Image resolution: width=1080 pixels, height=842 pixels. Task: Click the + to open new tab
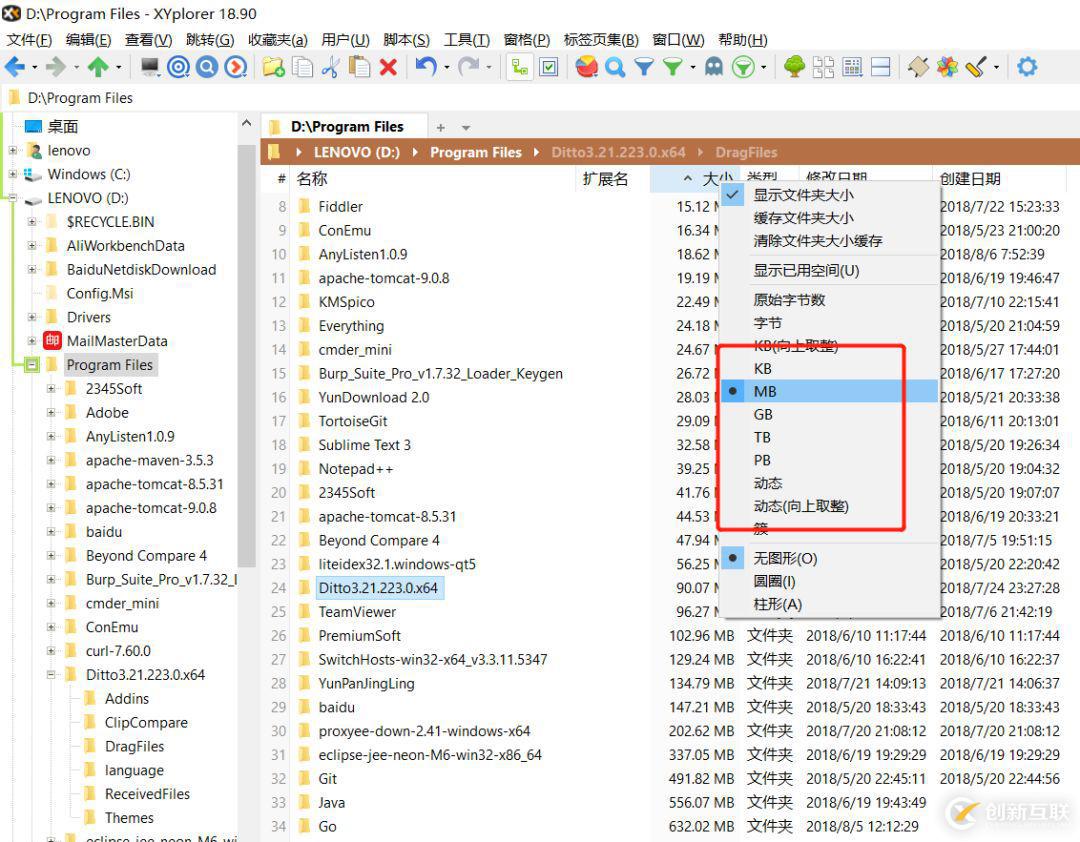point(438,127)
